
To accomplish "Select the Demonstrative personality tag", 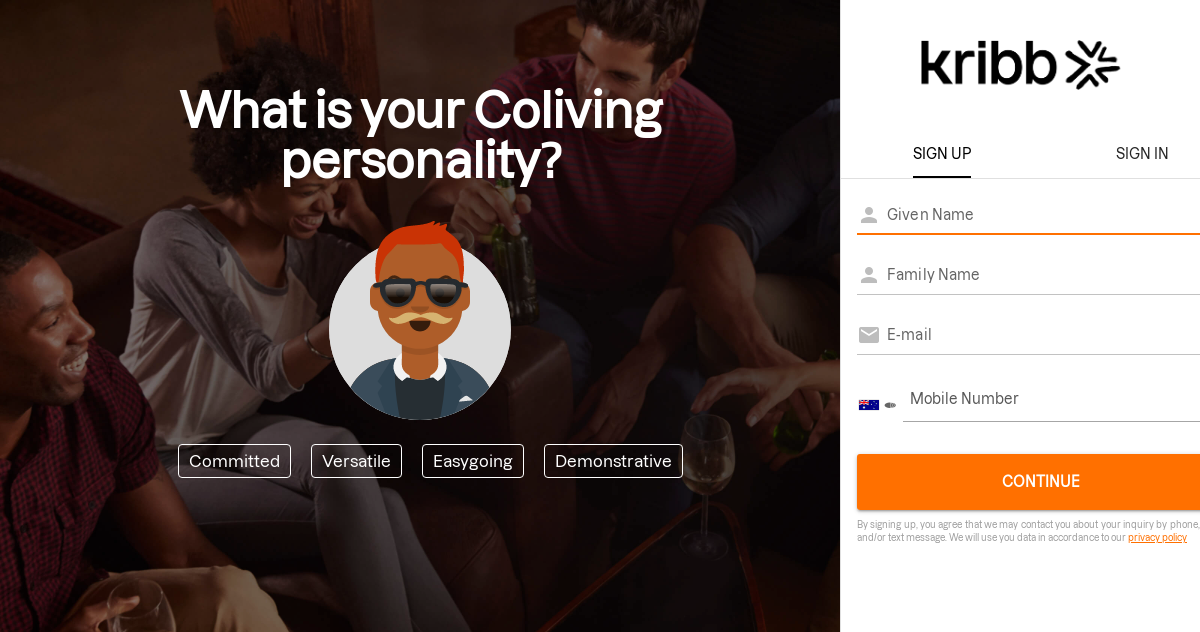I will 613,461.
